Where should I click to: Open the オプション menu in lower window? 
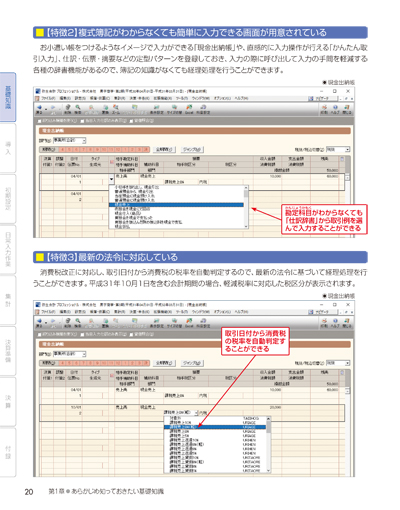click(x=222, y=312)
